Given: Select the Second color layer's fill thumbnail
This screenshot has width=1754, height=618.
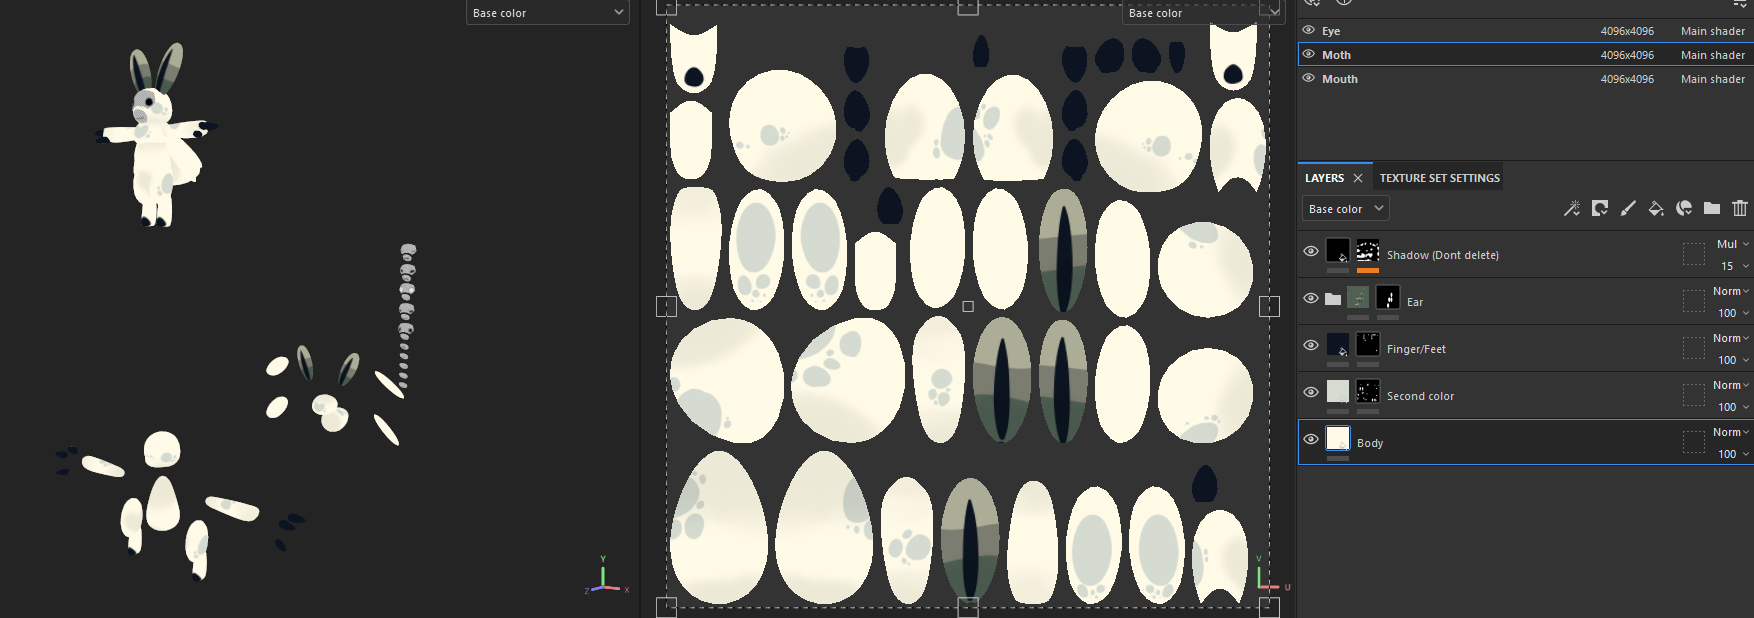Looking at the screenshot, I should pos(1338,391).
